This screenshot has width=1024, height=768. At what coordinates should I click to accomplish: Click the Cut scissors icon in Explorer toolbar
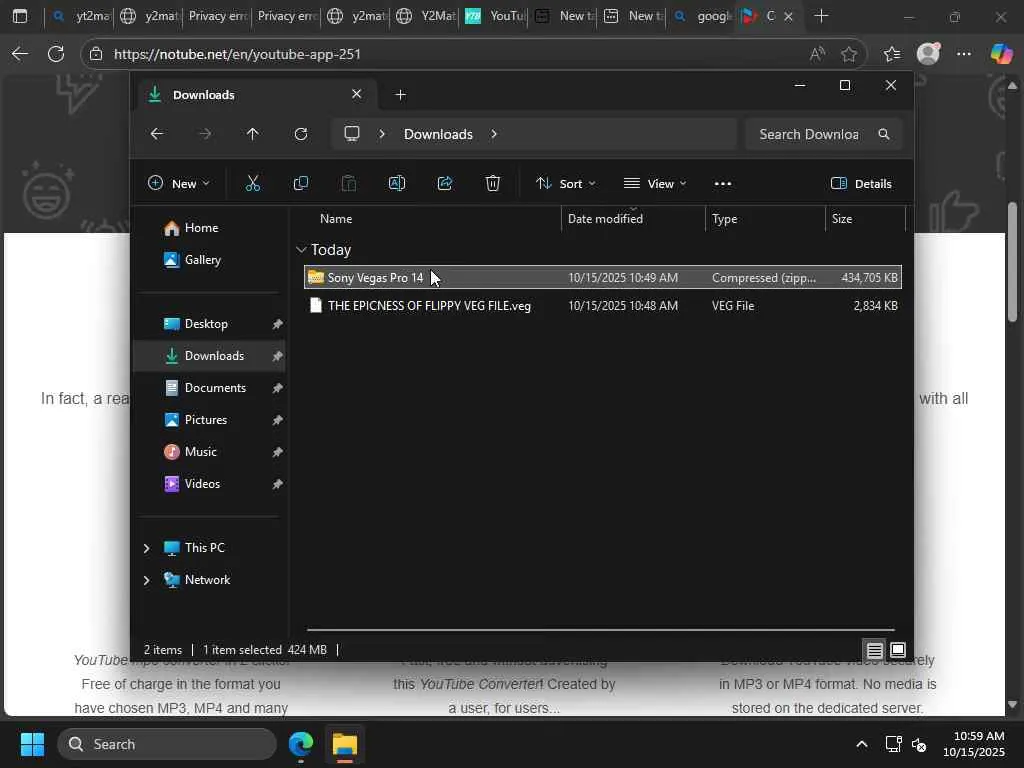[253, 184]
